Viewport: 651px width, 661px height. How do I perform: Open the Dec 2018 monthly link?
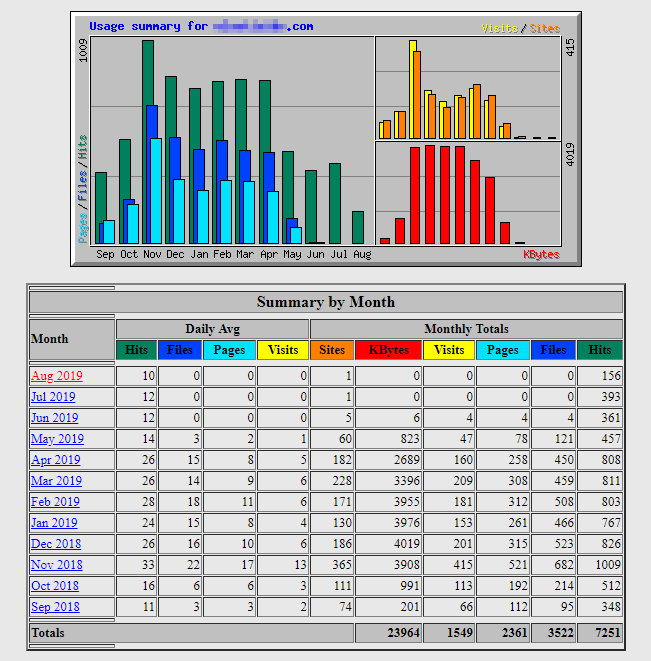pos(56,544)
